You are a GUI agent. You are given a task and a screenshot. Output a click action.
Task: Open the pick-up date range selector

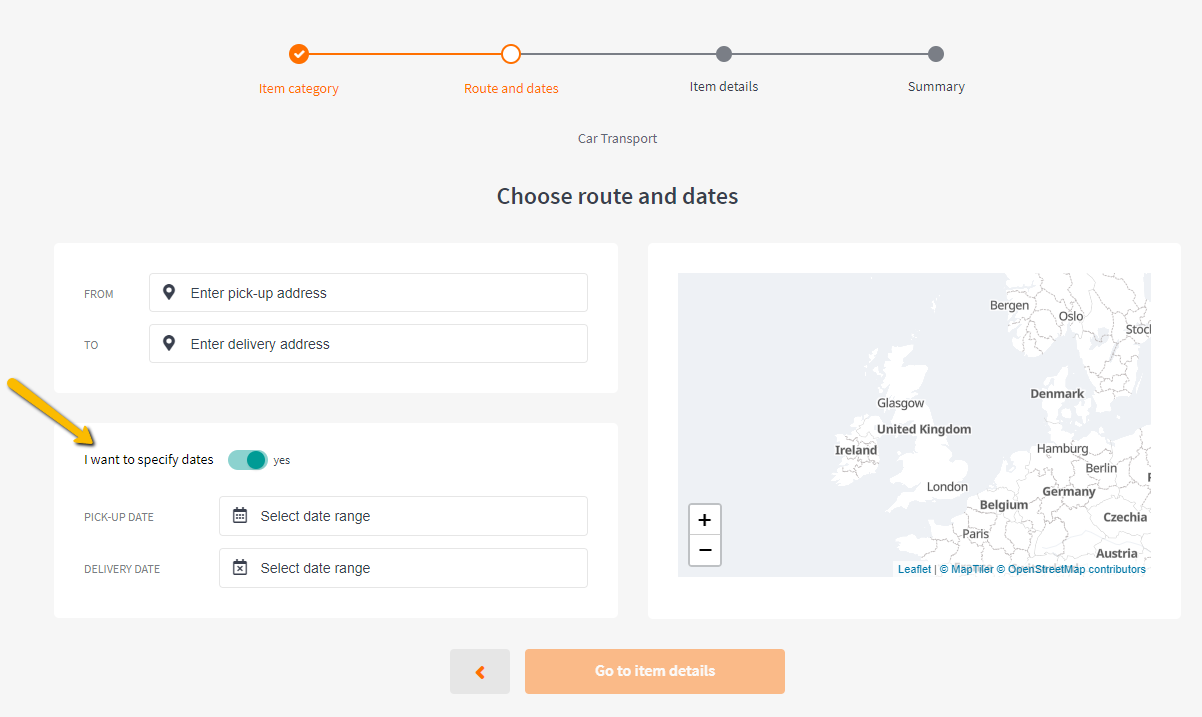tap(403, 516)
